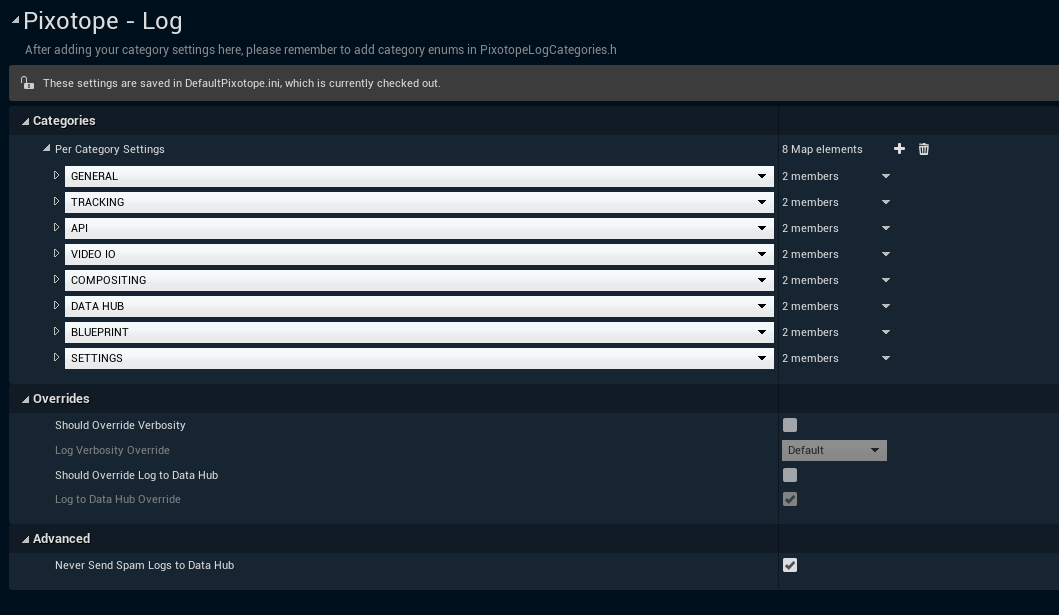
Task: Add a new map element with plus icon
Action: 899,149
